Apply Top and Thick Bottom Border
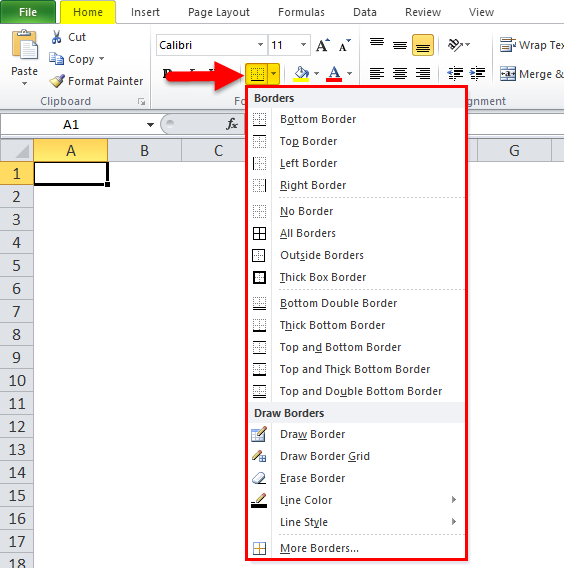 coord(357,369)
